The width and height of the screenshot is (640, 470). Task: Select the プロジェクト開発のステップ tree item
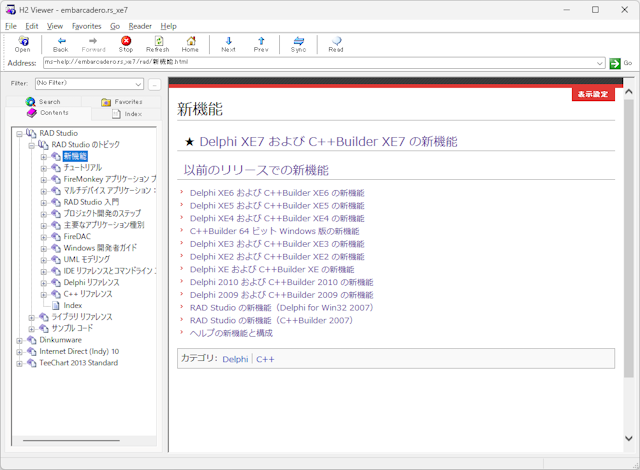tap(102, 213)
